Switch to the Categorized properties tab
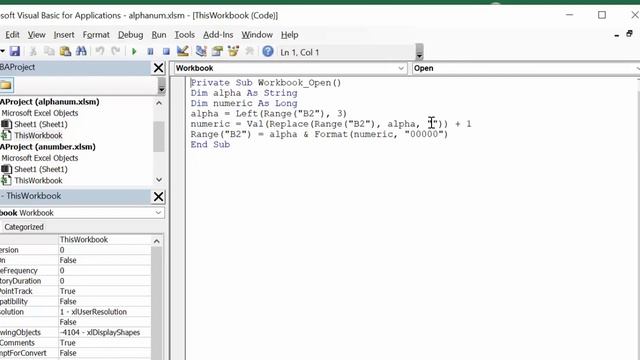This screenshot has height=360, width=640. coord(24,227)
